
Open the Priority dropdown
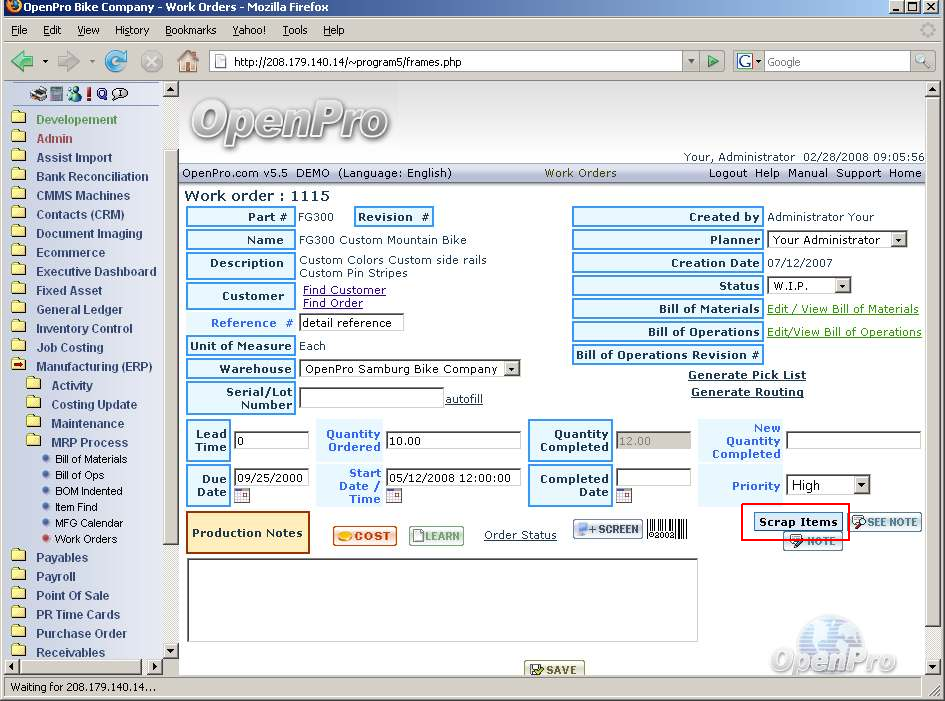pos(861,485)
